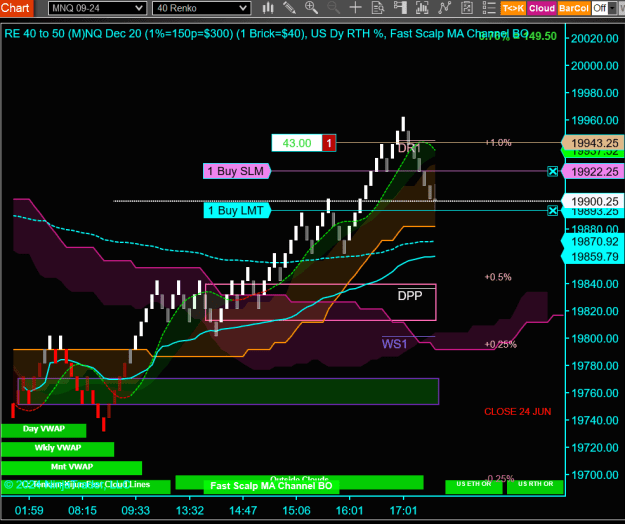
Task: Click the US RTH OR green label
Action: coord(535,486)
